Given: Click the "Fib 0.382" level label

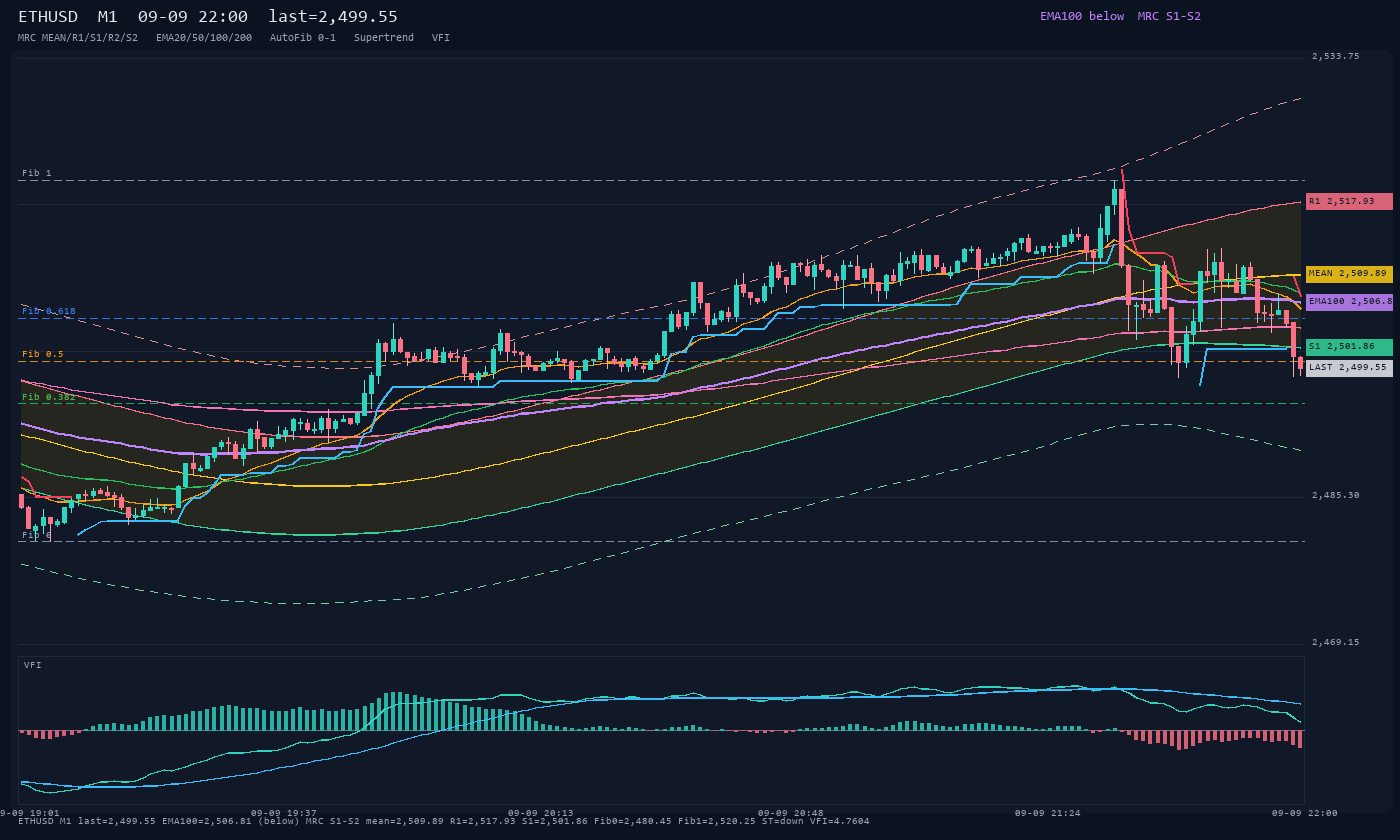Looking at the screenshot, I should click(x=49, y=397).
